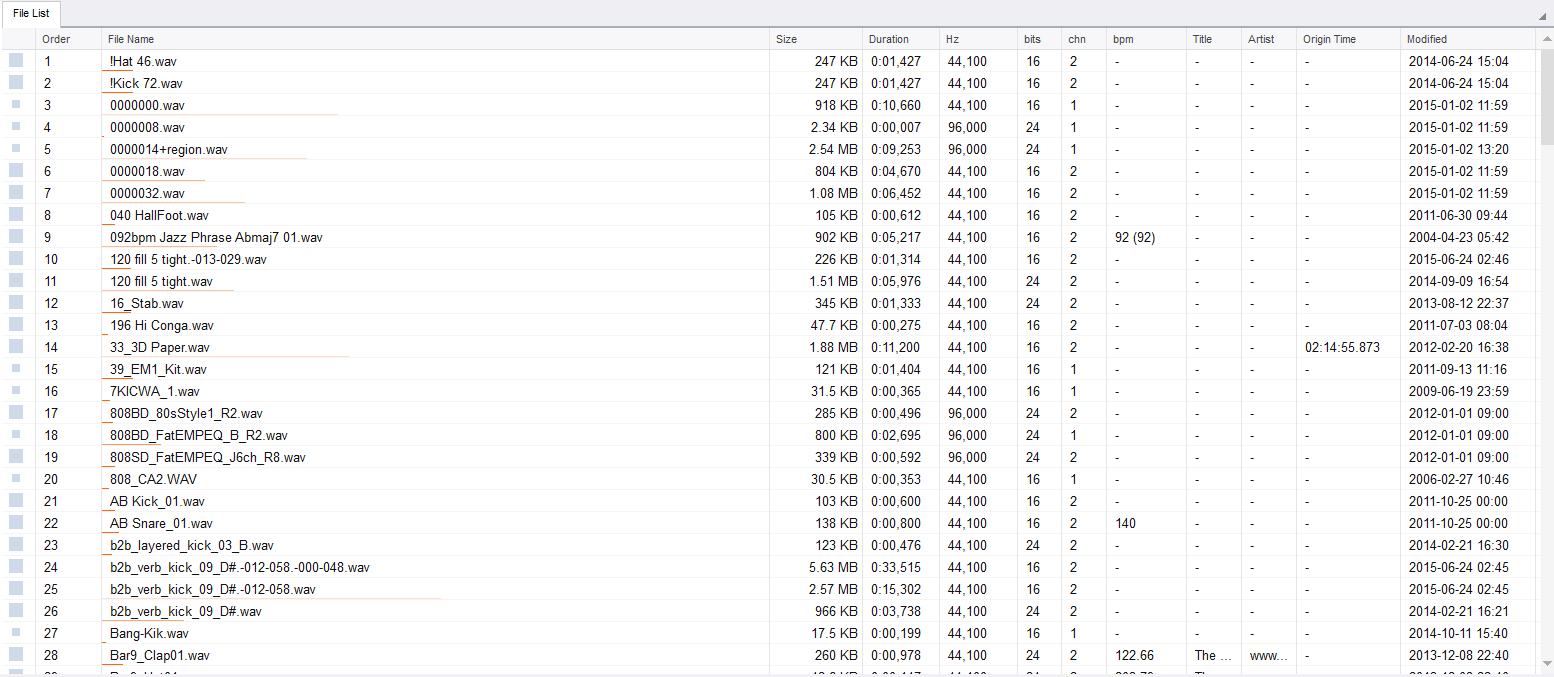The height and width of the screenshot is (677, 1554).
Task: Click the orange progress bar under 33_3D Paper.wav
Action: pos(225,356)
